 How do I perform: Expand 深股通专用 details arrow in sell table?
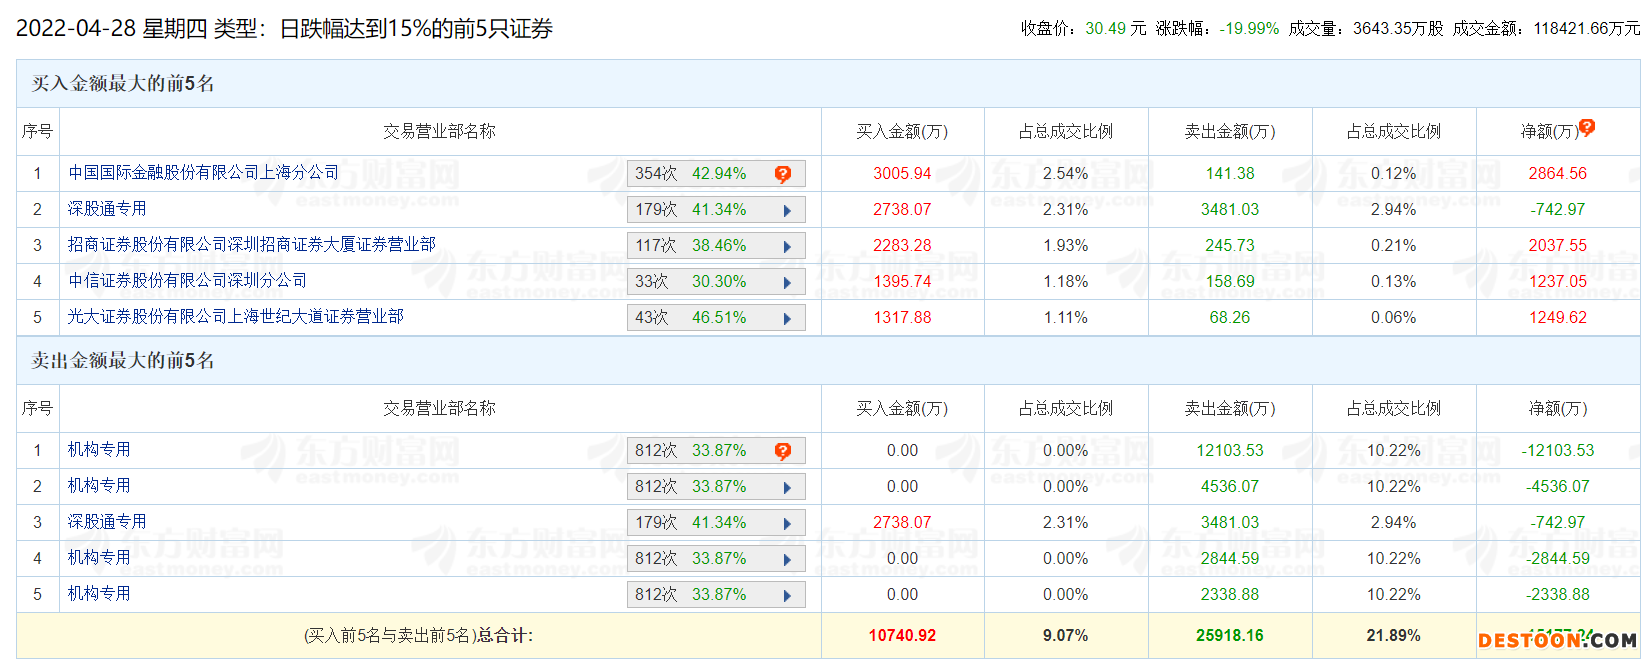coord(787,524)
